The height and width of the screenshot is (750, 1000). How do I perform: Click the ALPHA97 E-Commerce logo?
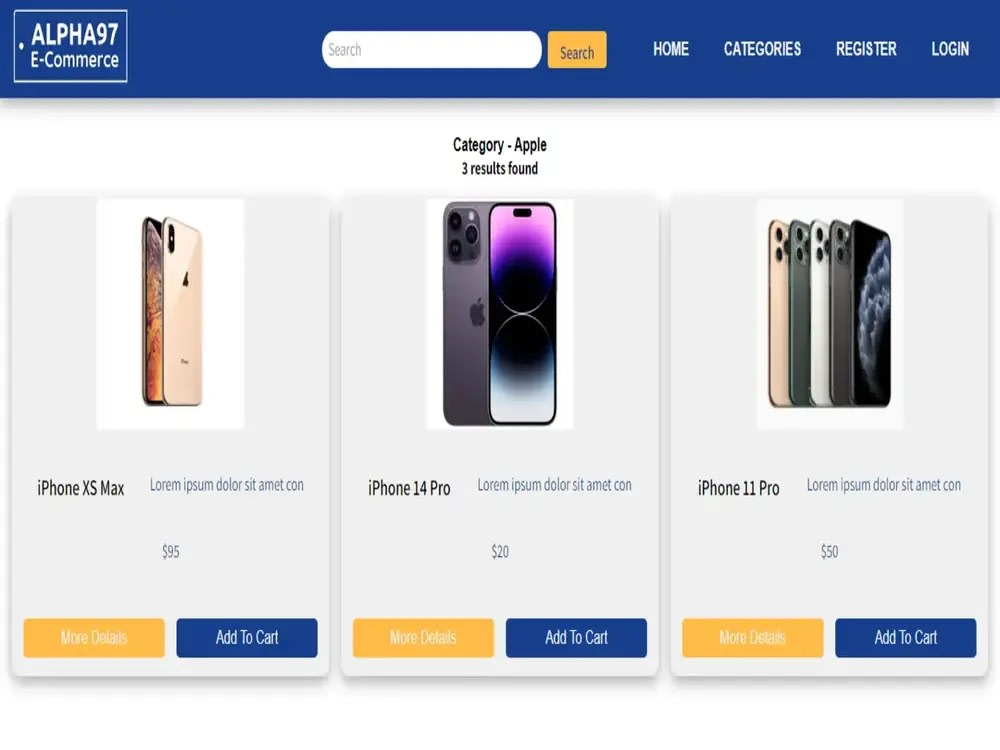pos(71,46)
